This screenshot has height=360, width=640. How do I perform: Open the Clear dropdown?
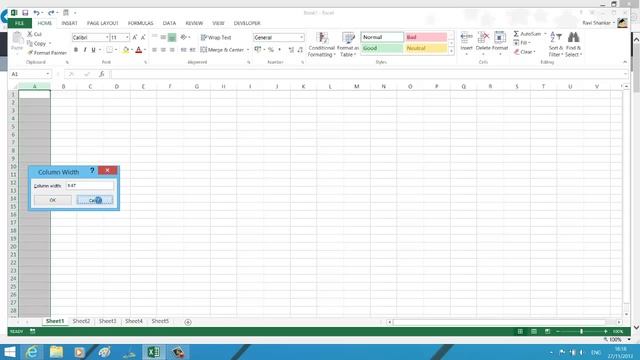tap(524, 52)
